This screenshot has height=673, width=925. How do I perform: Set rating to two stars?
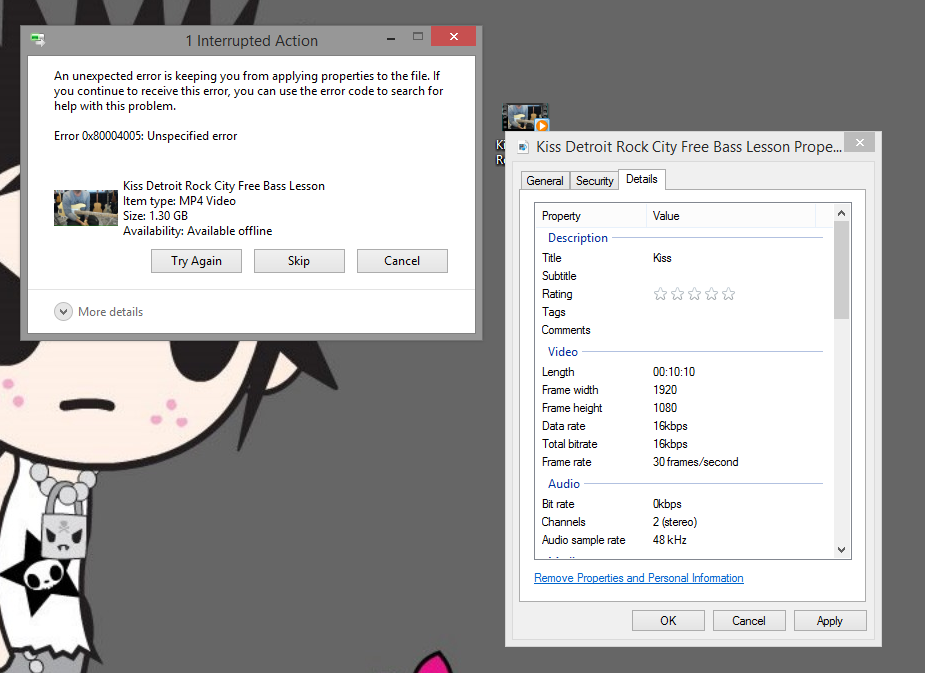click(x=677, y=294)
